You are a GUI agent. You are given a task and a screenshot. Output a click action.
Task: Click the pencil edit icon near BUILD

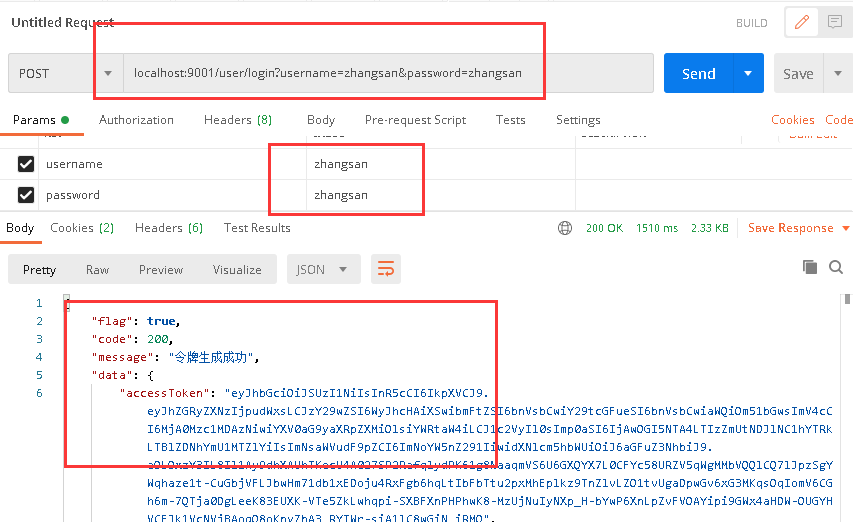[801, 22]
